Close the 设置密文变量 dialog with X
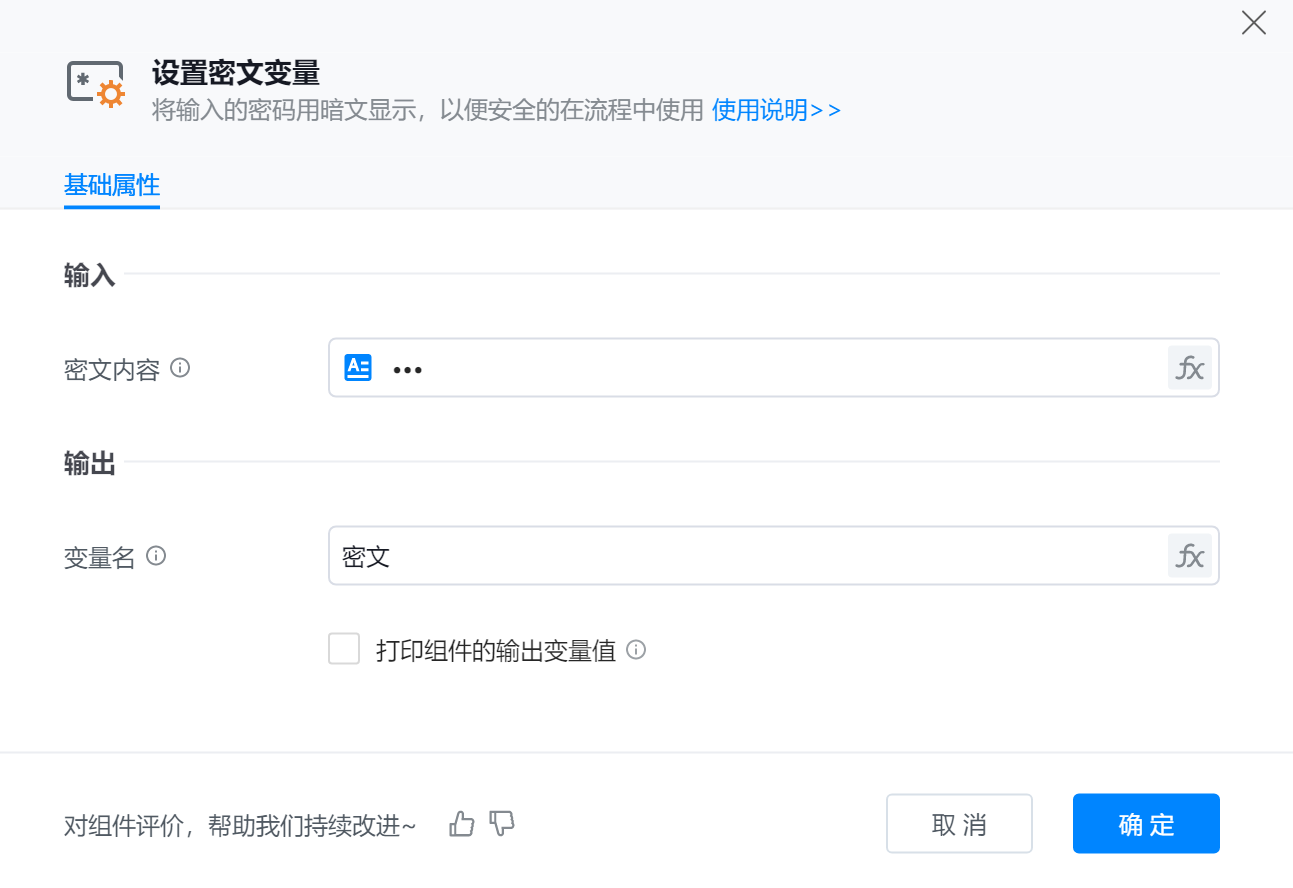 coord(1253,23)
